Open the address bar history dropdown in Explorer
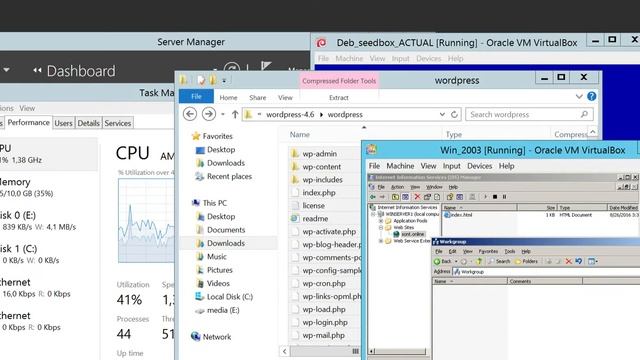The width and height of the screenshot is (640, 360). [x=442, y=115]
